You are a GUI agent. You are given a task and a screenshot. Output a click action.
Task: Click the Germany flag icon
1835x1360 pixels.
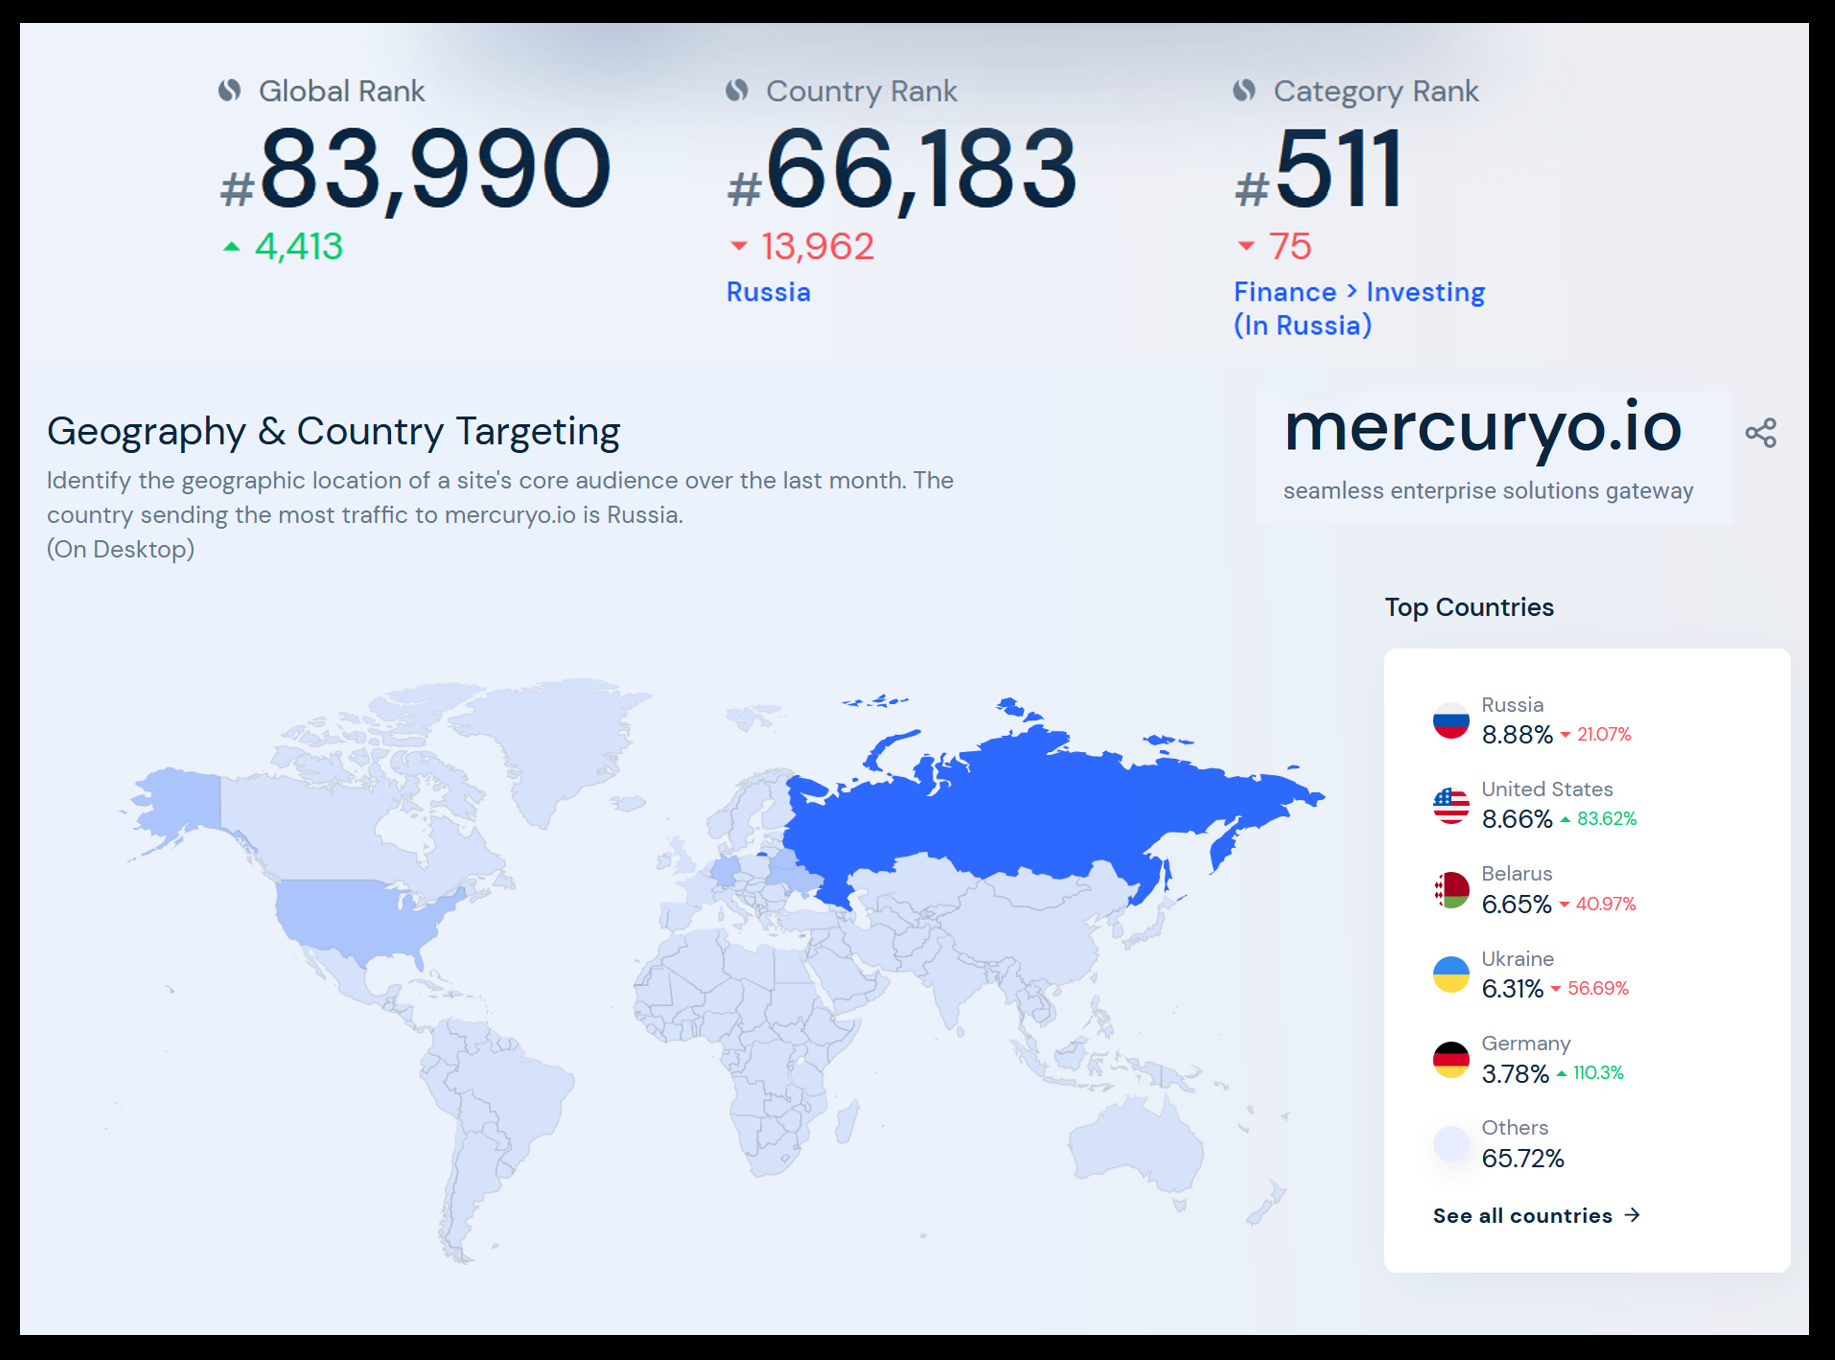point(1450,1059)
